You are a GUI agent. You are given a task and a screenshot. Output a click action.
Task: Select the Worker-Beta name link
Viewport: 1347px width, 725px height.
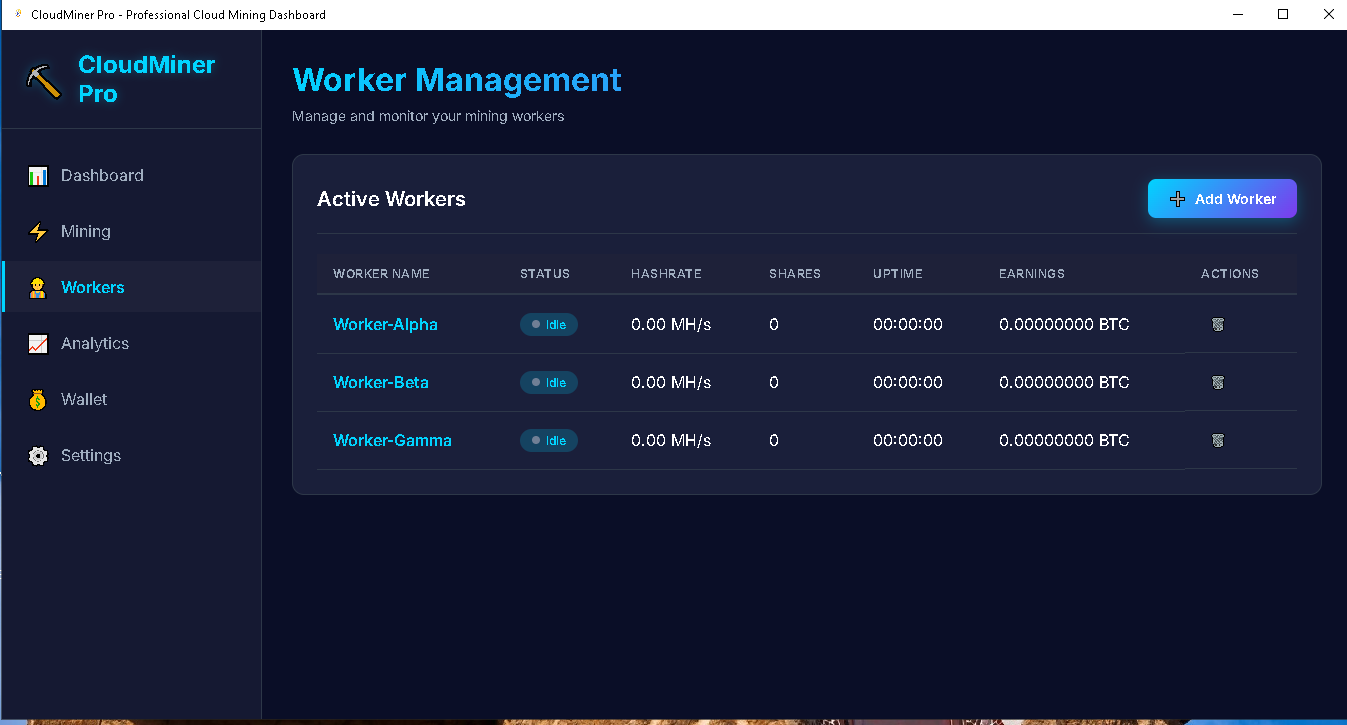click(380, 383)
